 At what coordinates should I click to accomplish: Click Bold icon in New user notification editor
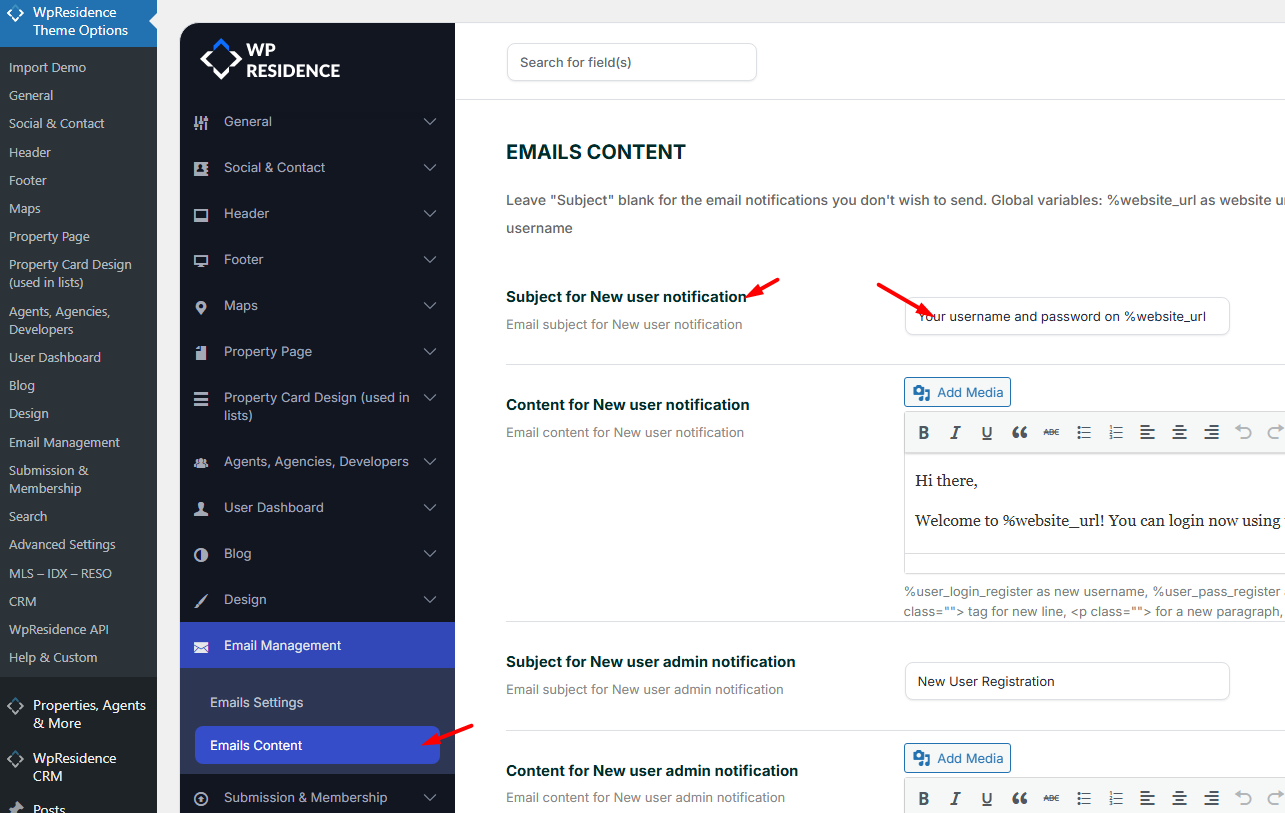pos(924,432)
